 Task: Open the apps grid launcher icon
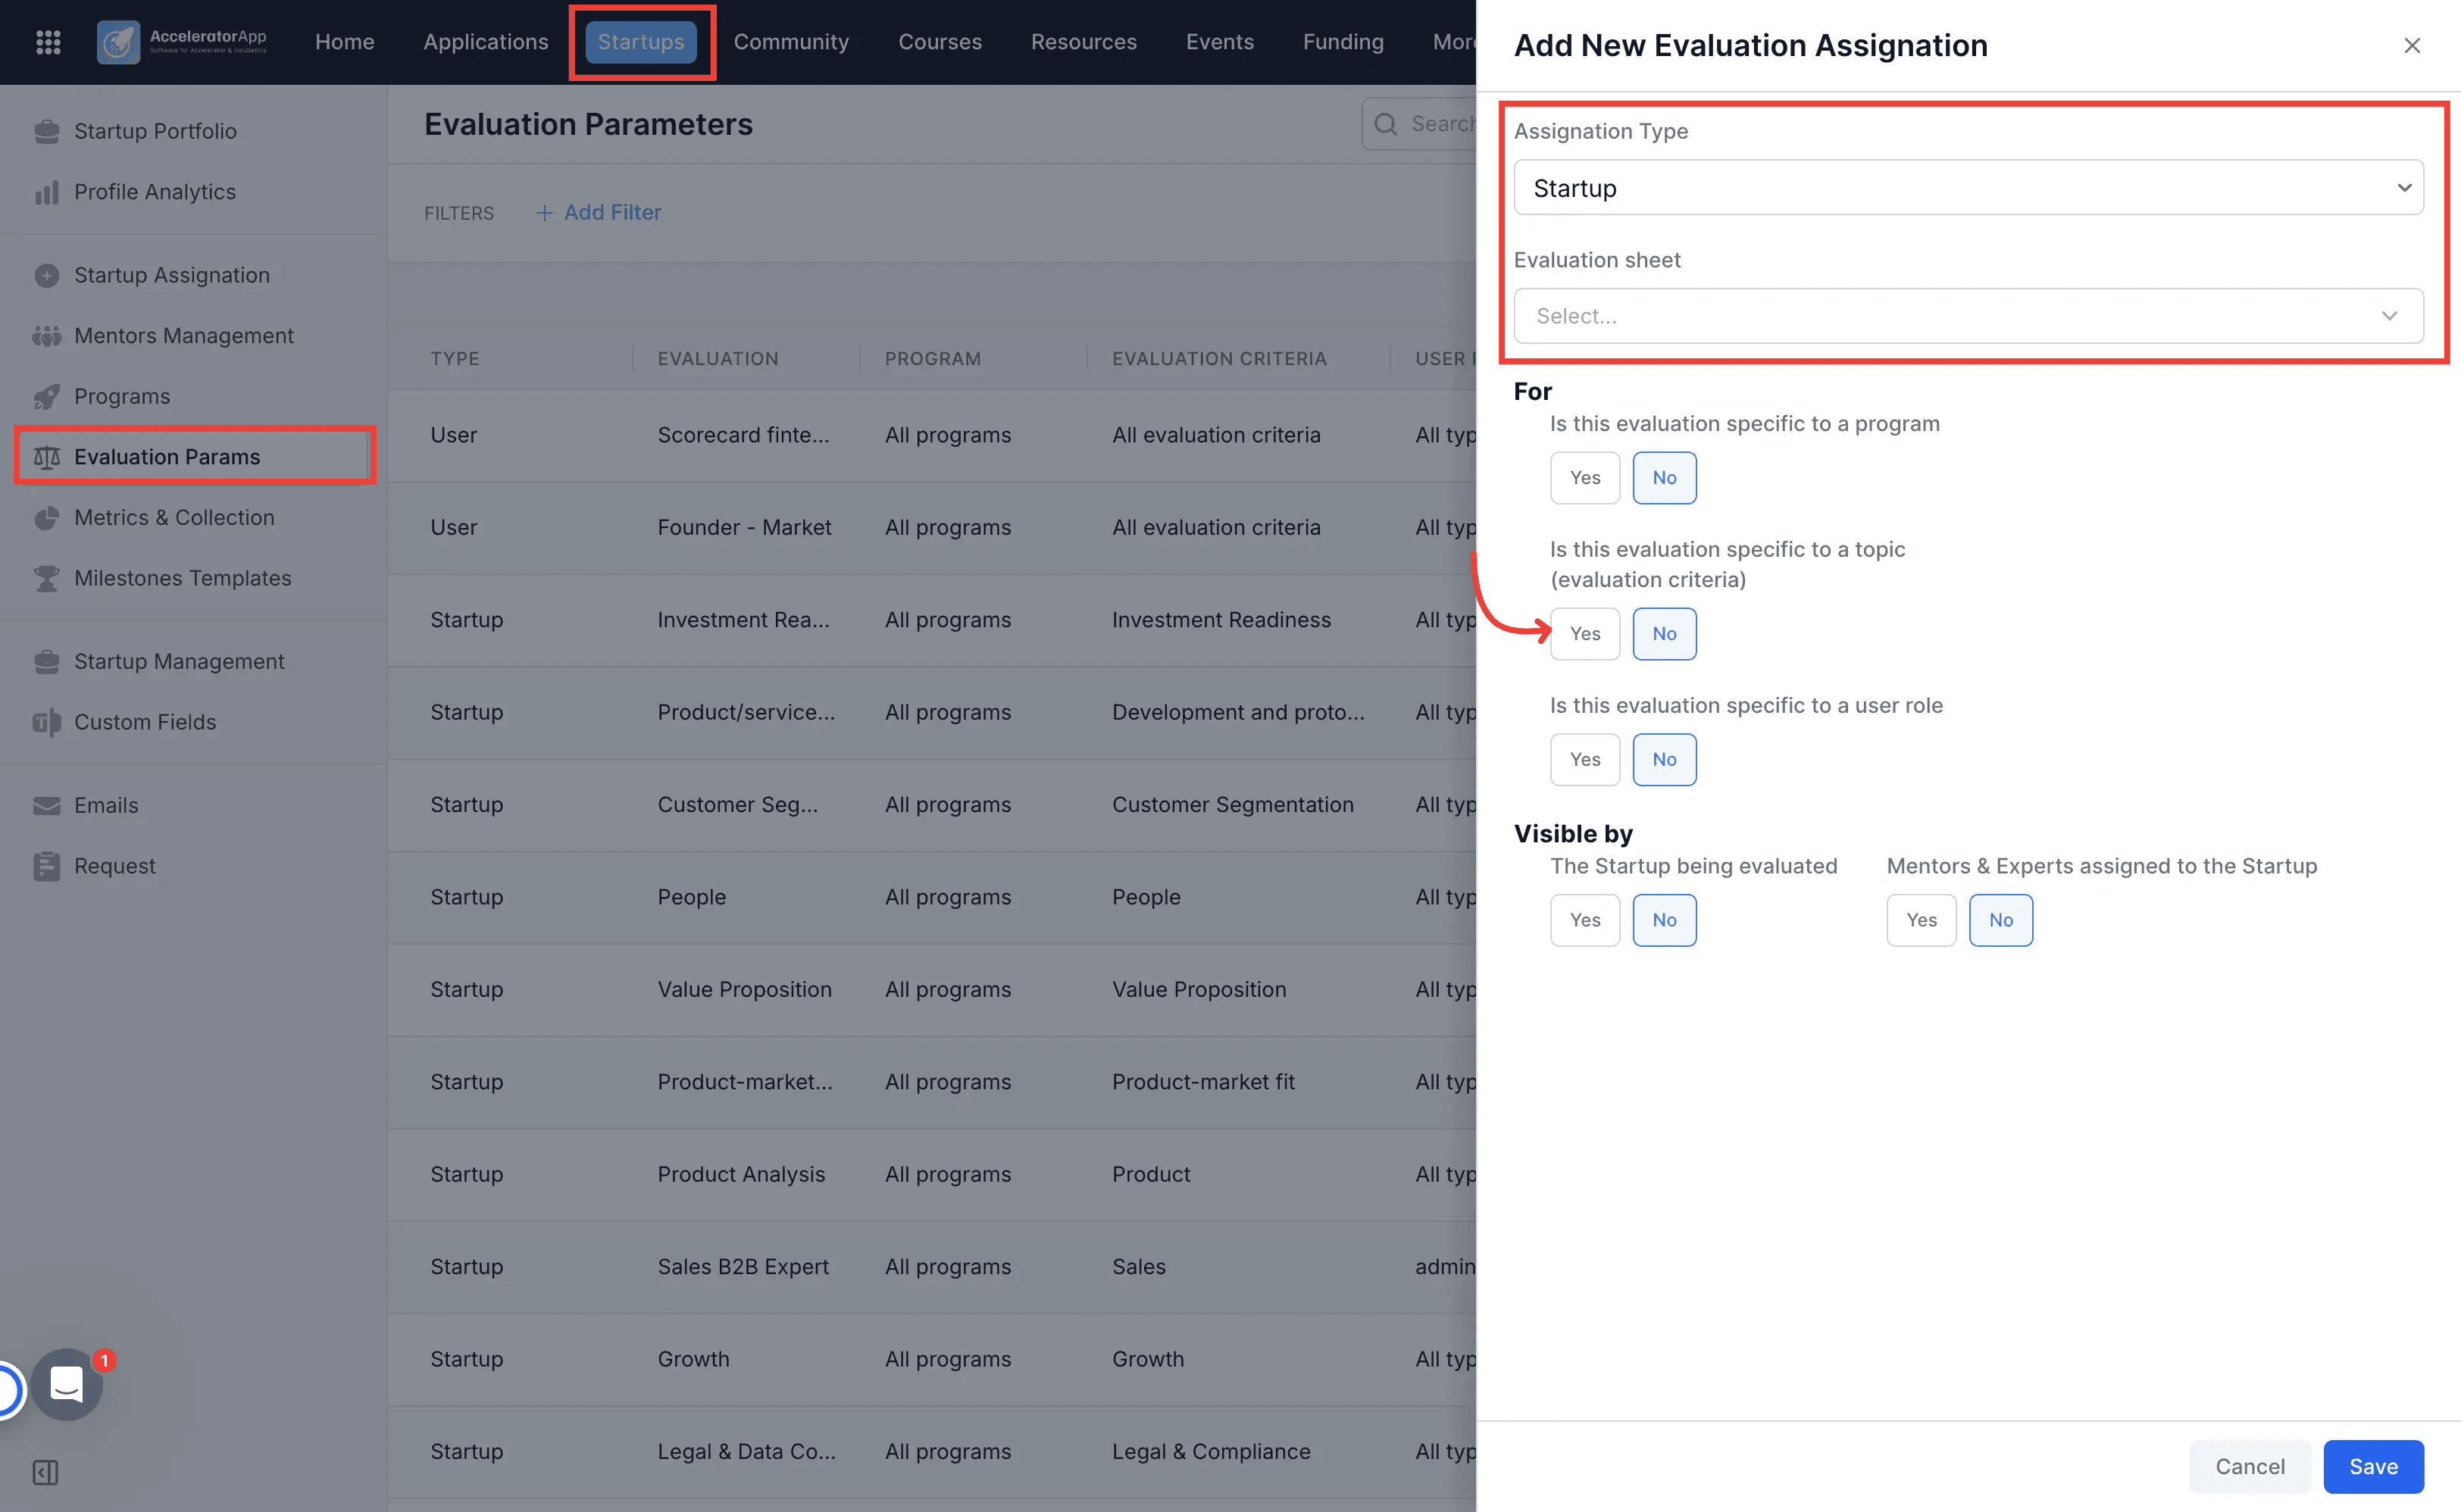point(48,42)
